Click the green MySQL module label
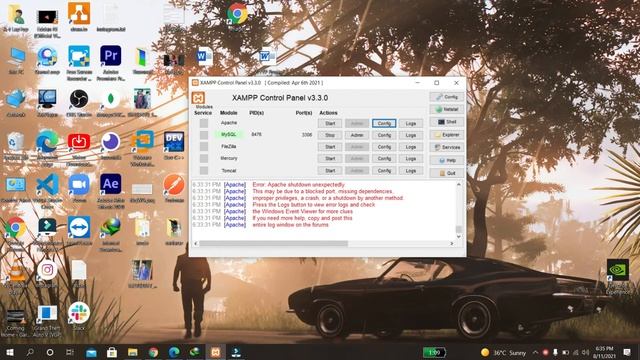Viewport: 640px width, 360px height. pos(229,134)
